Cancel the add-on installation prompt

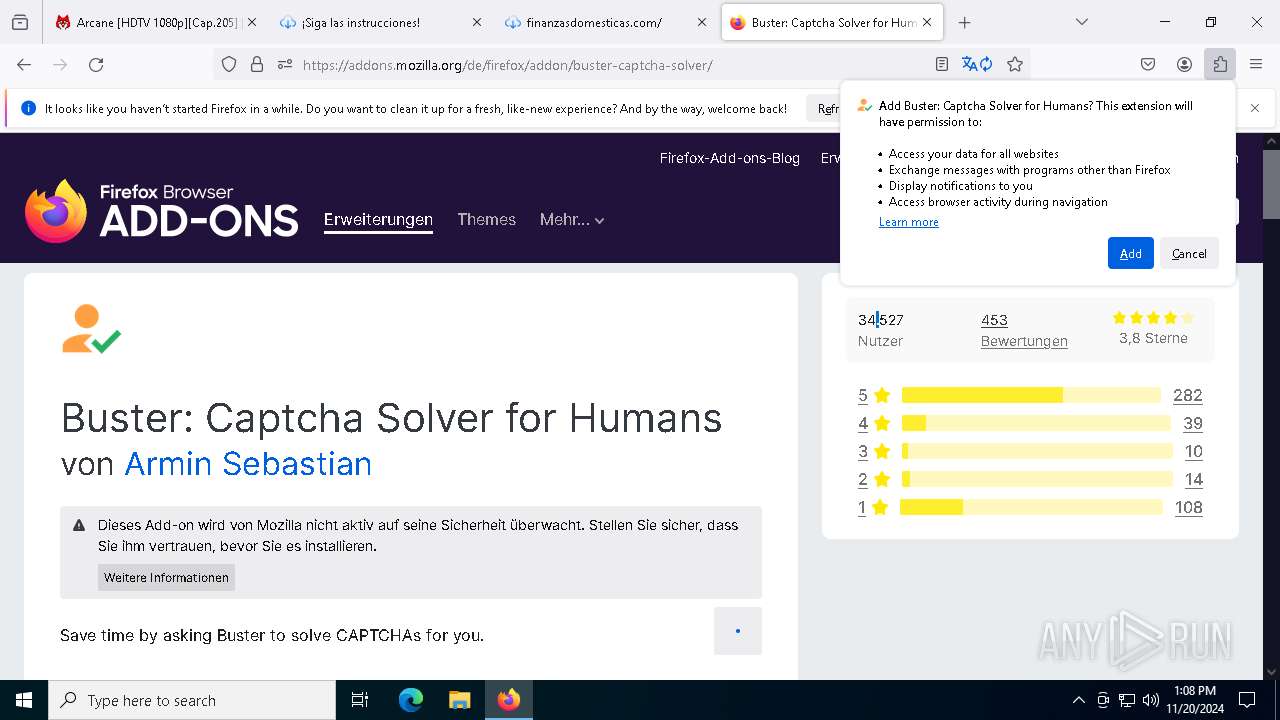click(1189, 253)
